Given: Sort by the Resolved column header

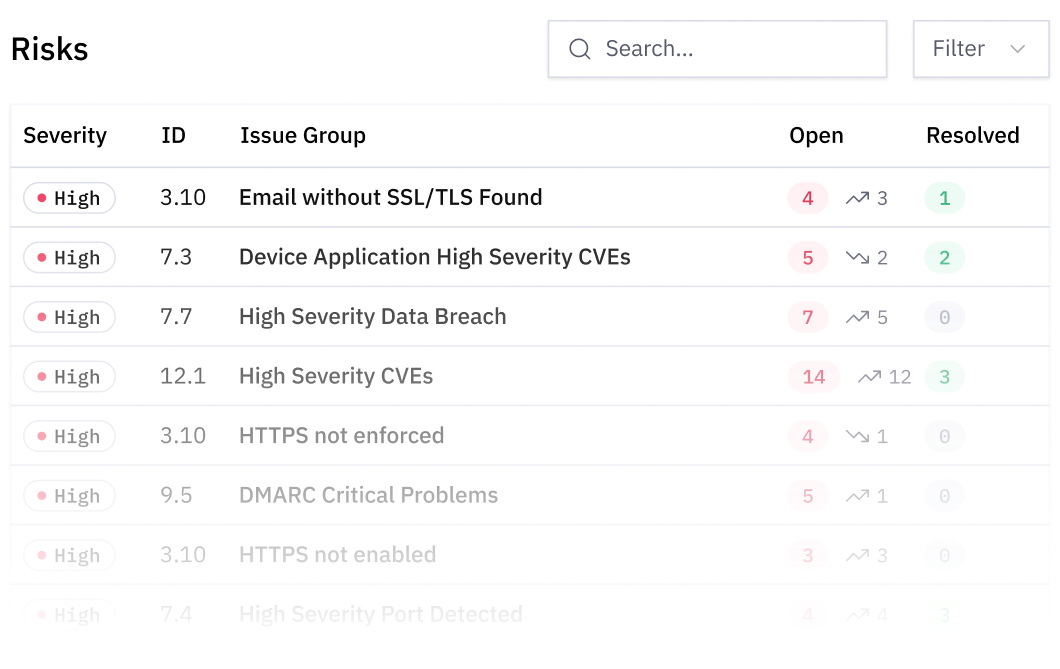Looking at the screenshot, I should point(972,136).
